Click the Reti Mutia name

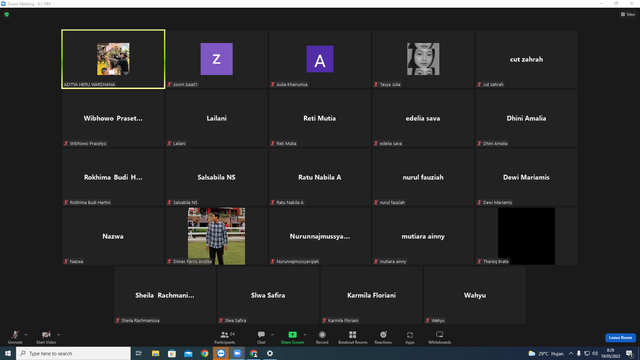coord(320,118)
